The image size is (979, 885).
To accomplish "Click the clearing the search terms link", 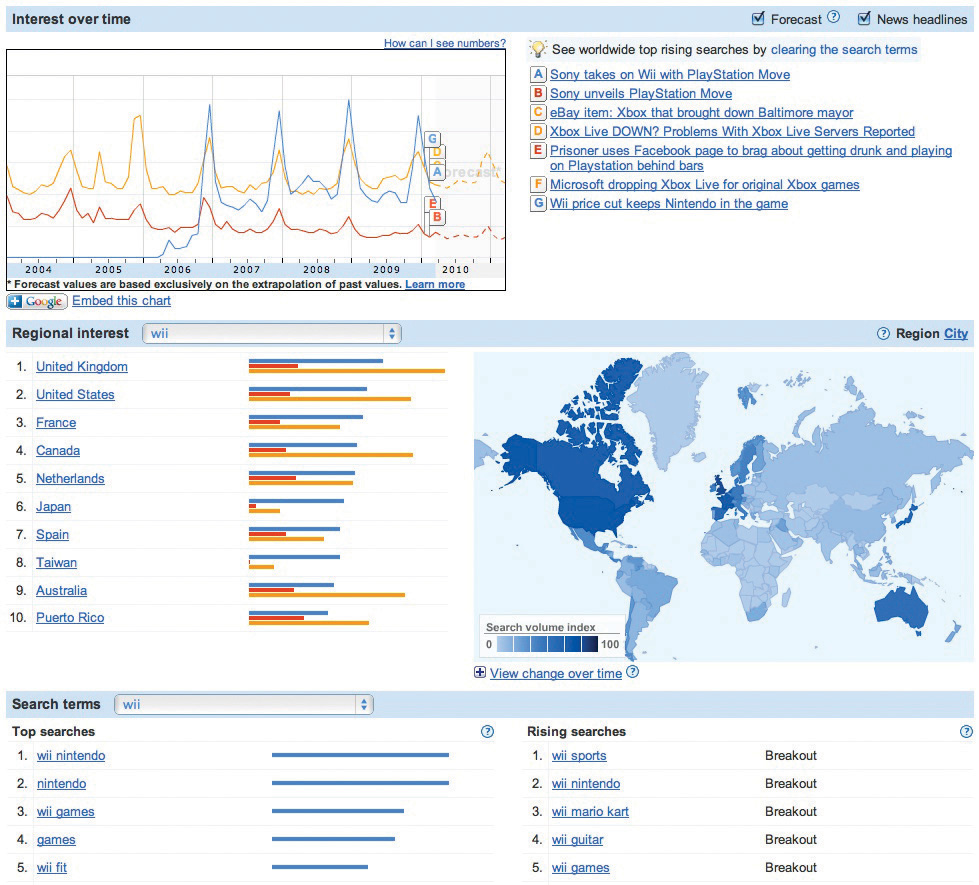I will coord(843,49).
